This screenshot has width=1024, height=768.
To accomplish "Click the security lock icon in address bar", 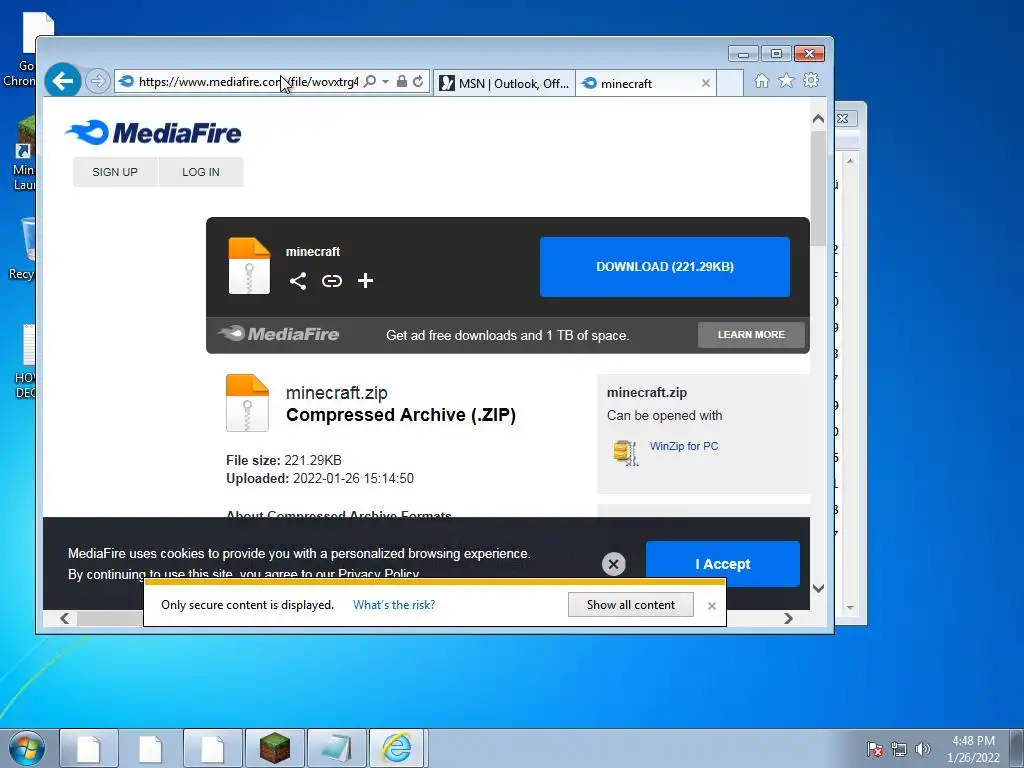I will tap(402, 82).
